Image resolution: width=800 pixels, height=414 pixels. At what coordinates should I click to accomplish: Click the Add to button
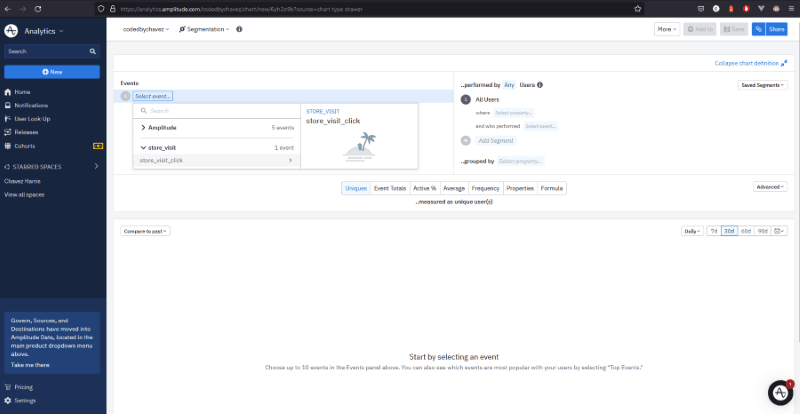point(700,29)
